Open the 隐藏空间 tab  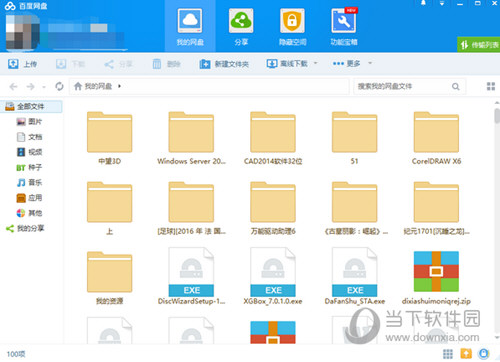pos(292,26)
